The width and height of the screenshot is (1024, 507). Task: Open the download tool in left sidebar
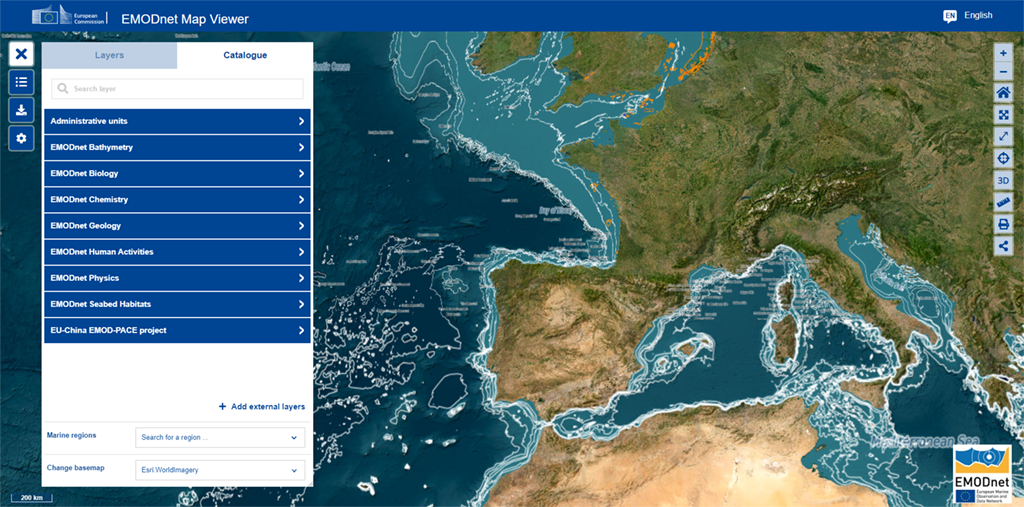[x=21, y=110]
